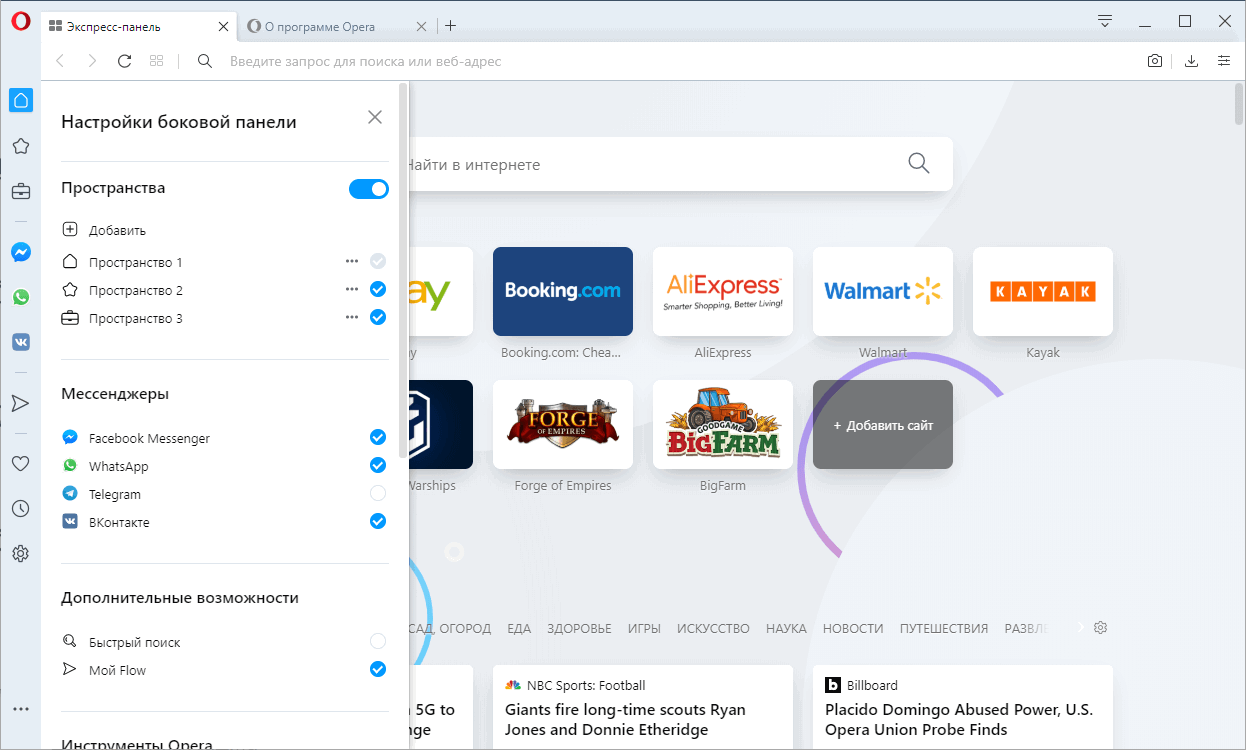The height and width of the screenshot is (750, 1246).
Task: Turn off the Пространства toggle switch
Action: point(369,189)
